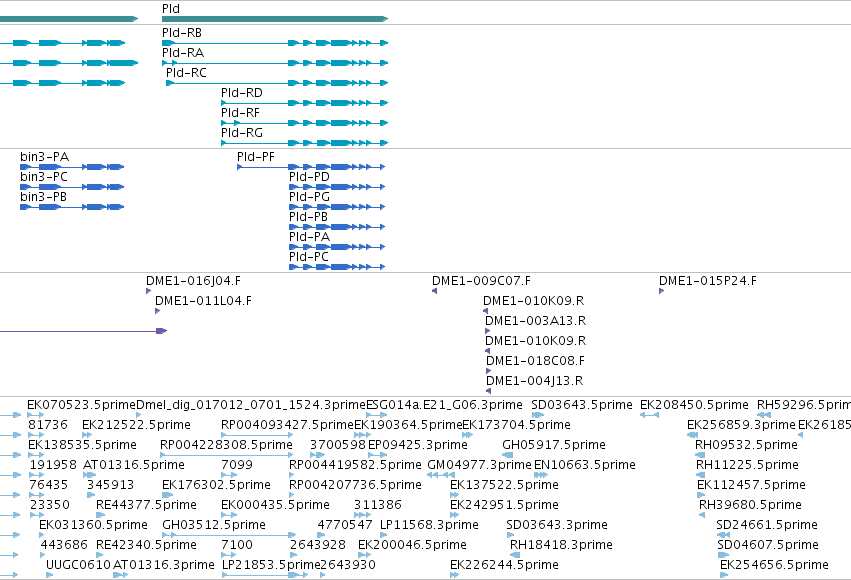Screen dimensions: 851x580
Task: Select the bin3-PA protein label
Action: click(x=45, y=157)
